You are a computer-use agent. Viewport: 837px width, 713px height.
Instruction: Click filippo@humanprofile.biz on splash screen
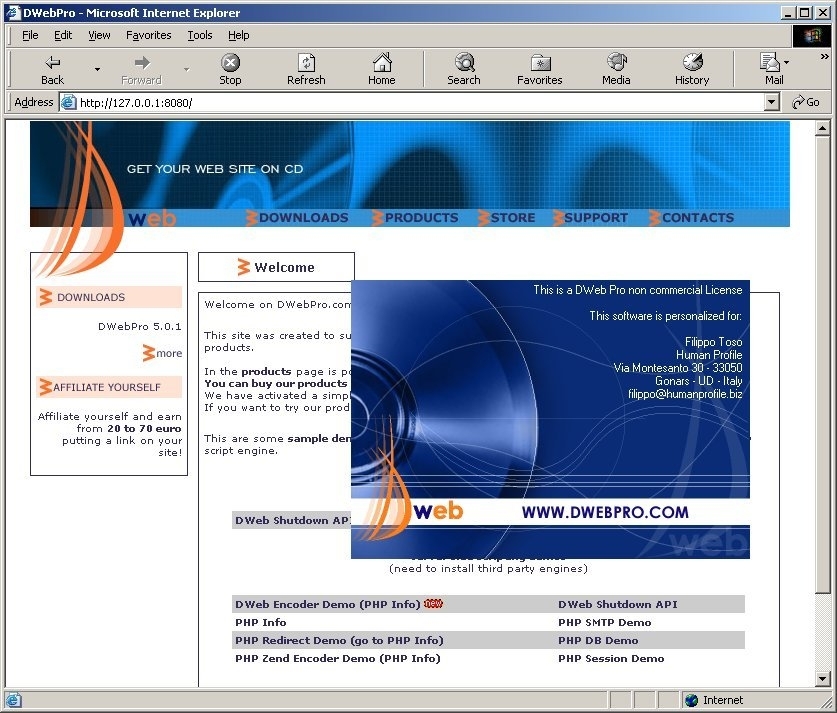point(685,394)
